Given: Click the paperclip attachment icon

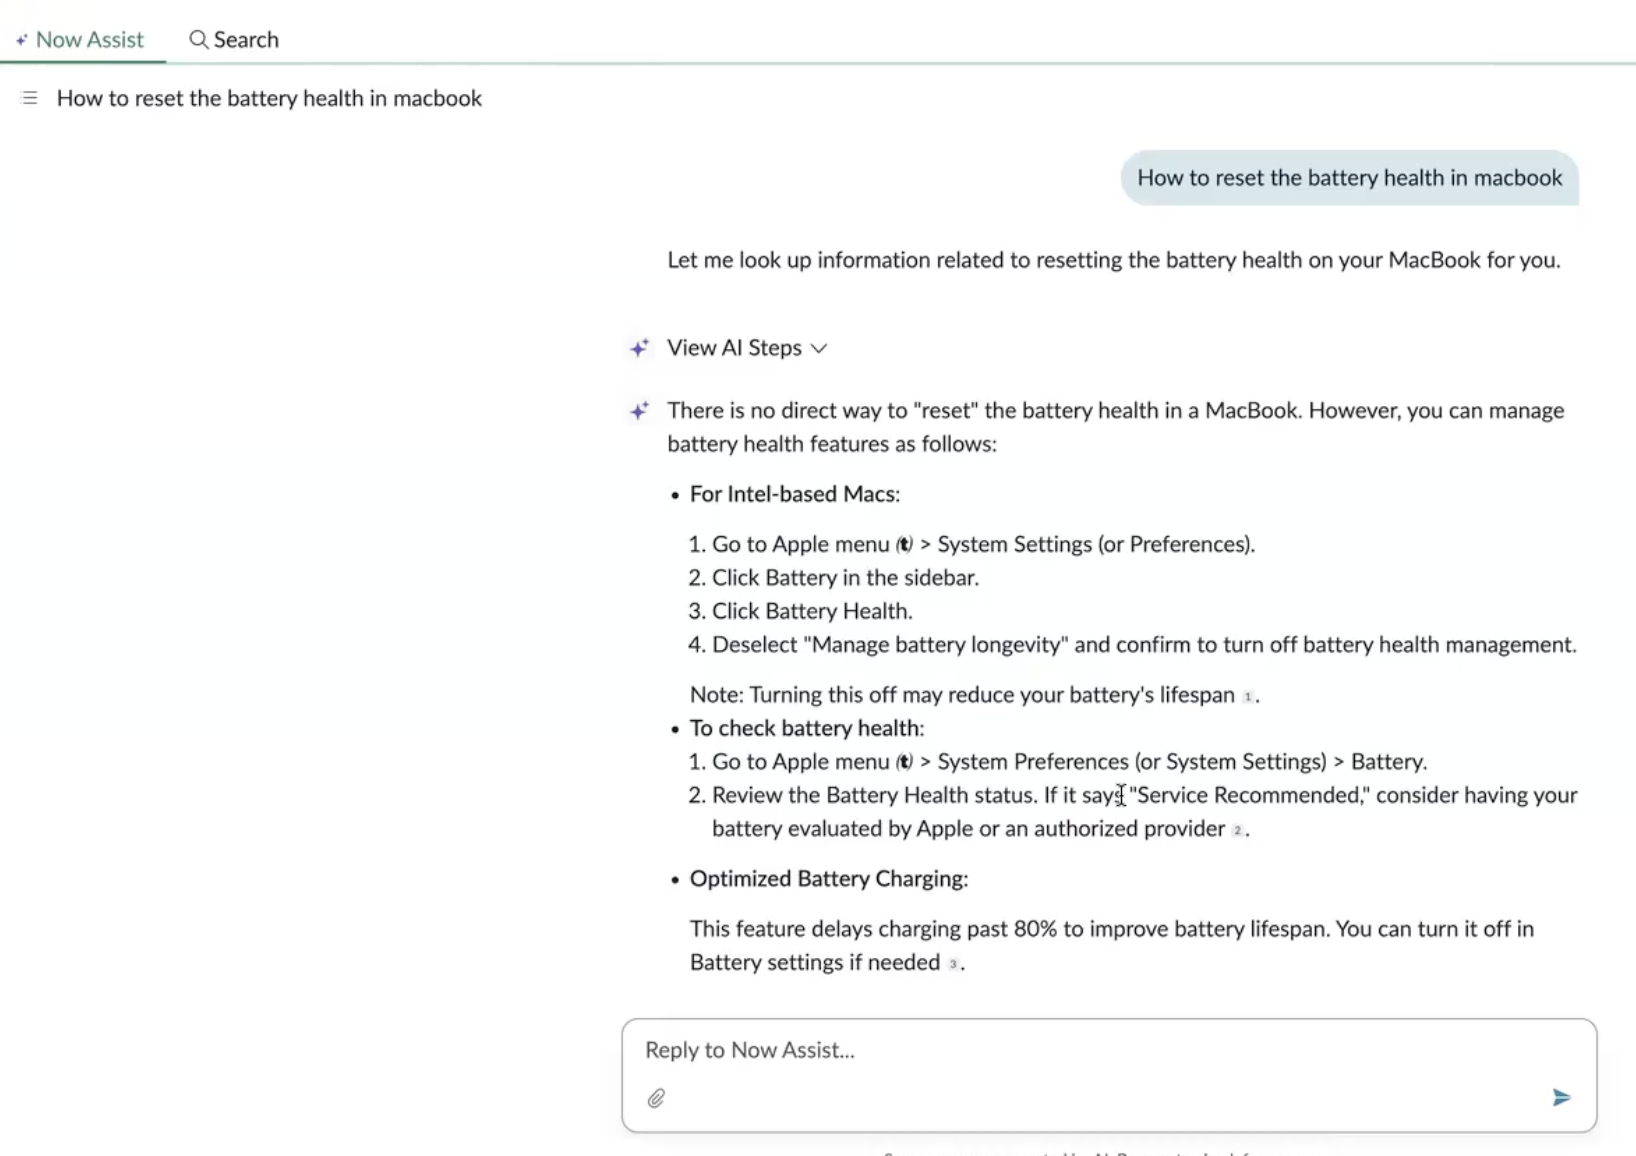Looking at the screenshot, I should [x=656, y=1098].
